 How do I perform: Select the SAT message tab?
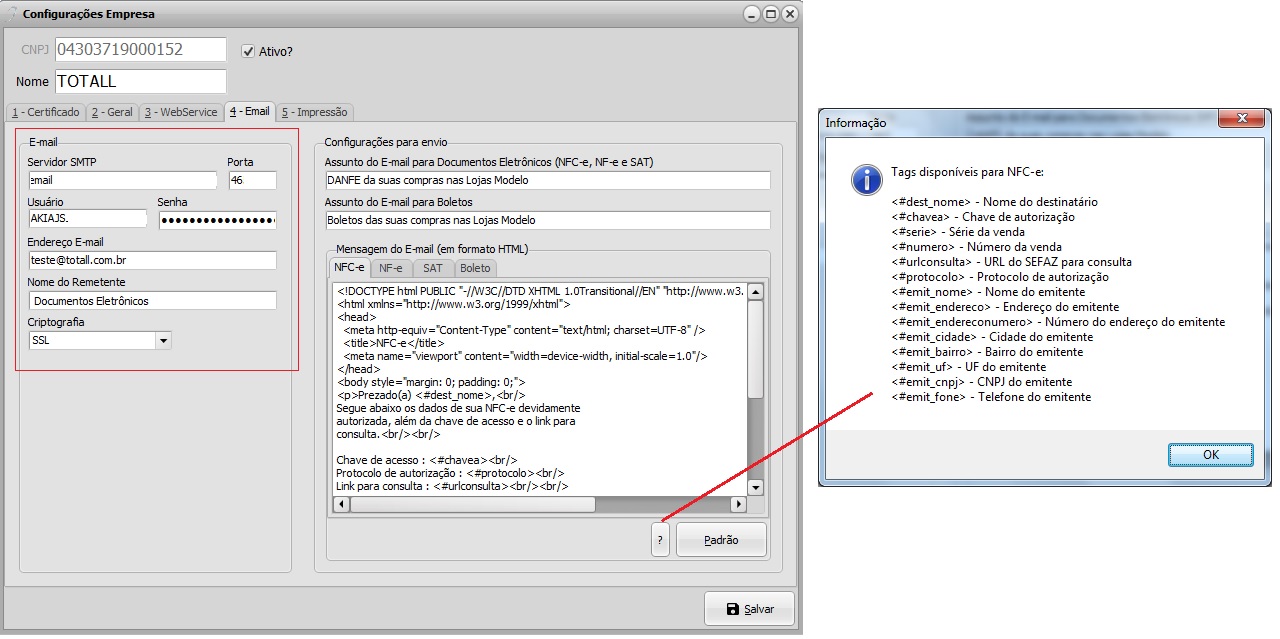point(432,268)
